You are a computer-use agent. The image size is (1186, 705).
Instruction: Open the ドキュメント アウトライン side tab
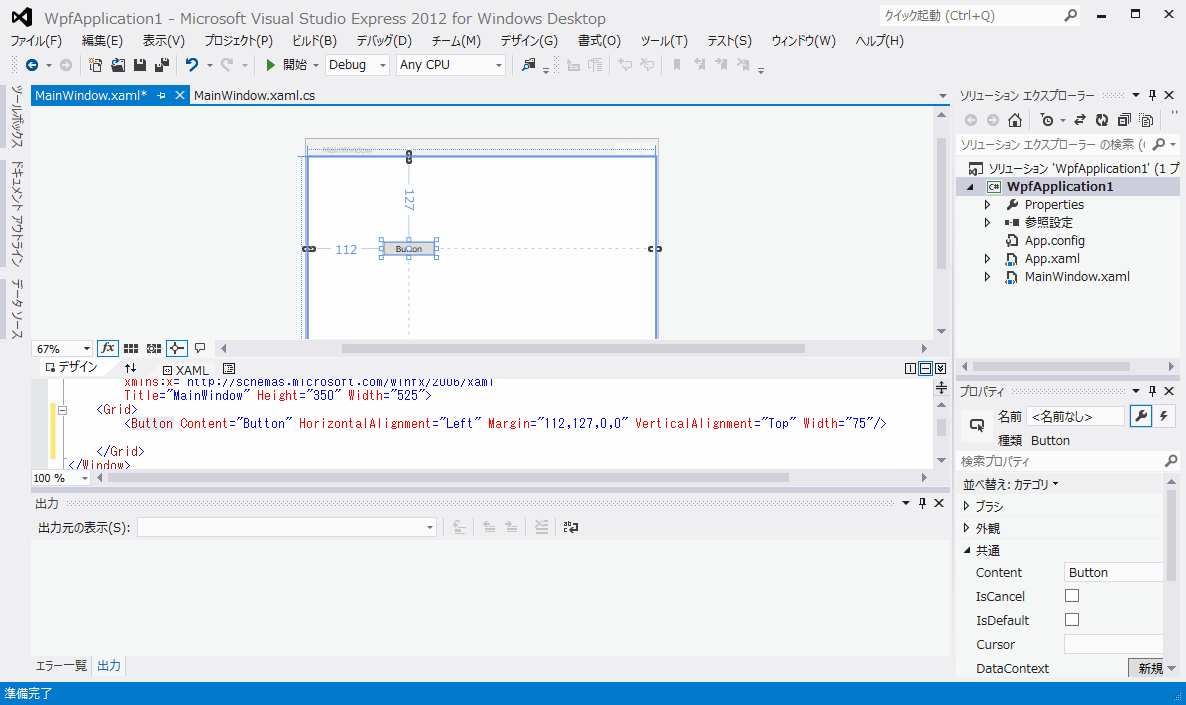pos(17,213)
